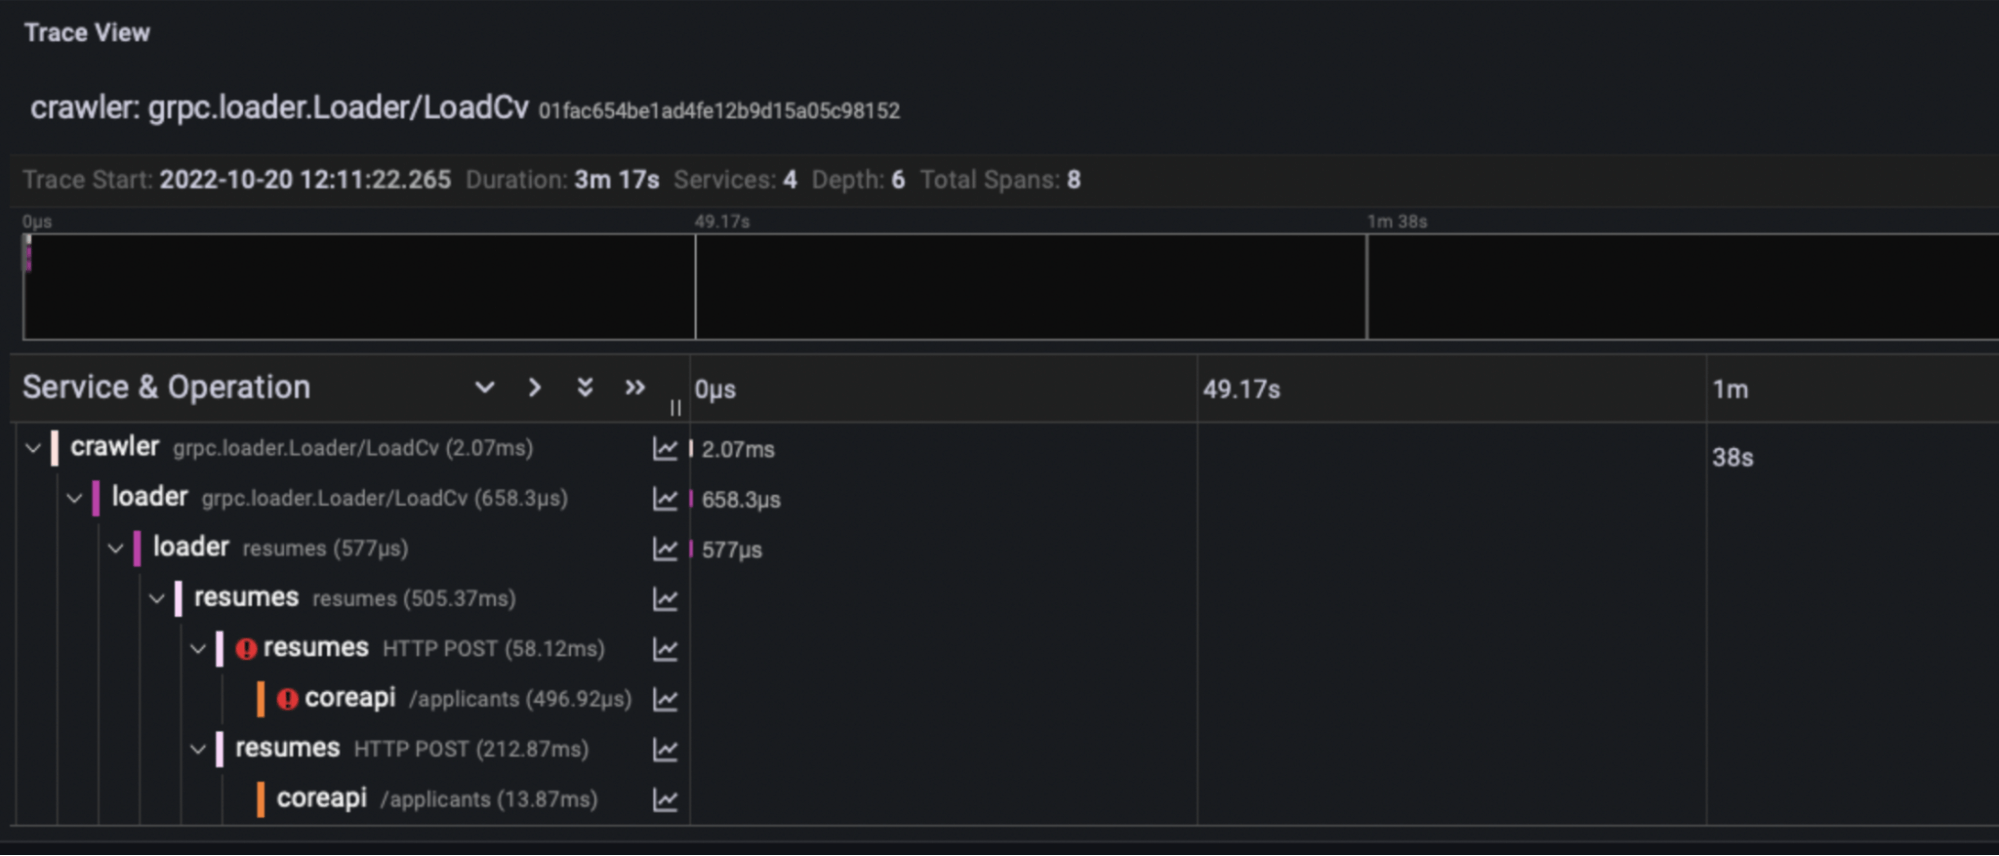Click chart icon for coreapi 496.92µs span
Screen dimensions: 1999x856
pyautogui.click(x=665, y=699)
